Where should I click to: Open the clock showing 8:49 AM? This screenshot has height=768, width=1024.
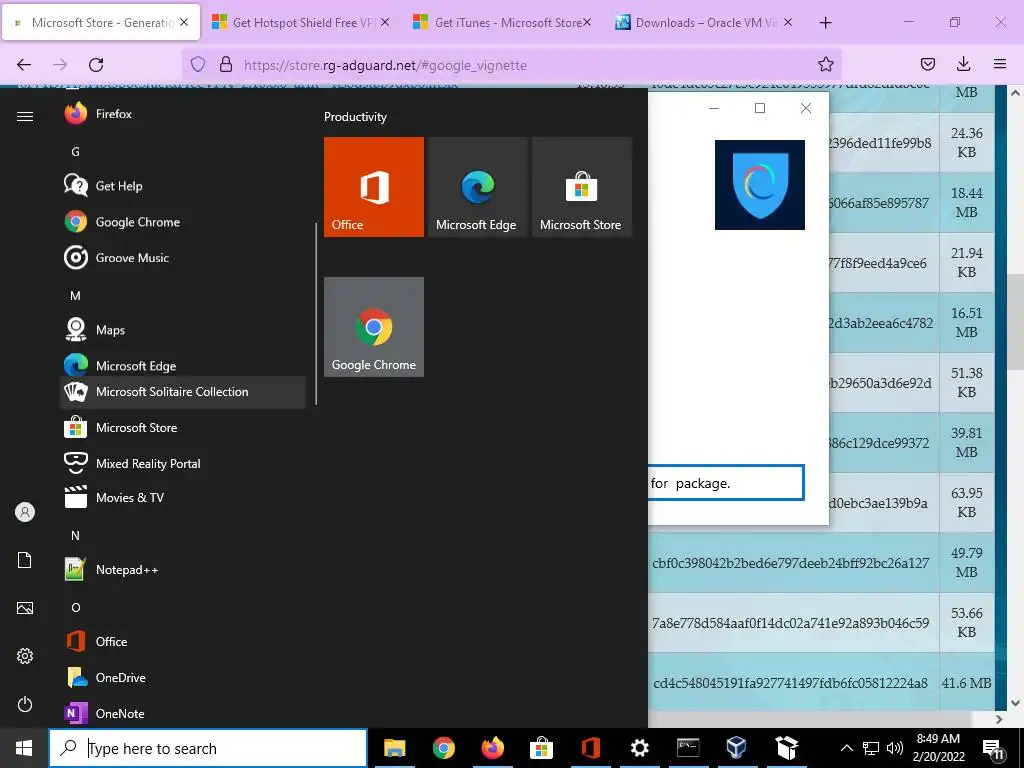coord(938,748)
